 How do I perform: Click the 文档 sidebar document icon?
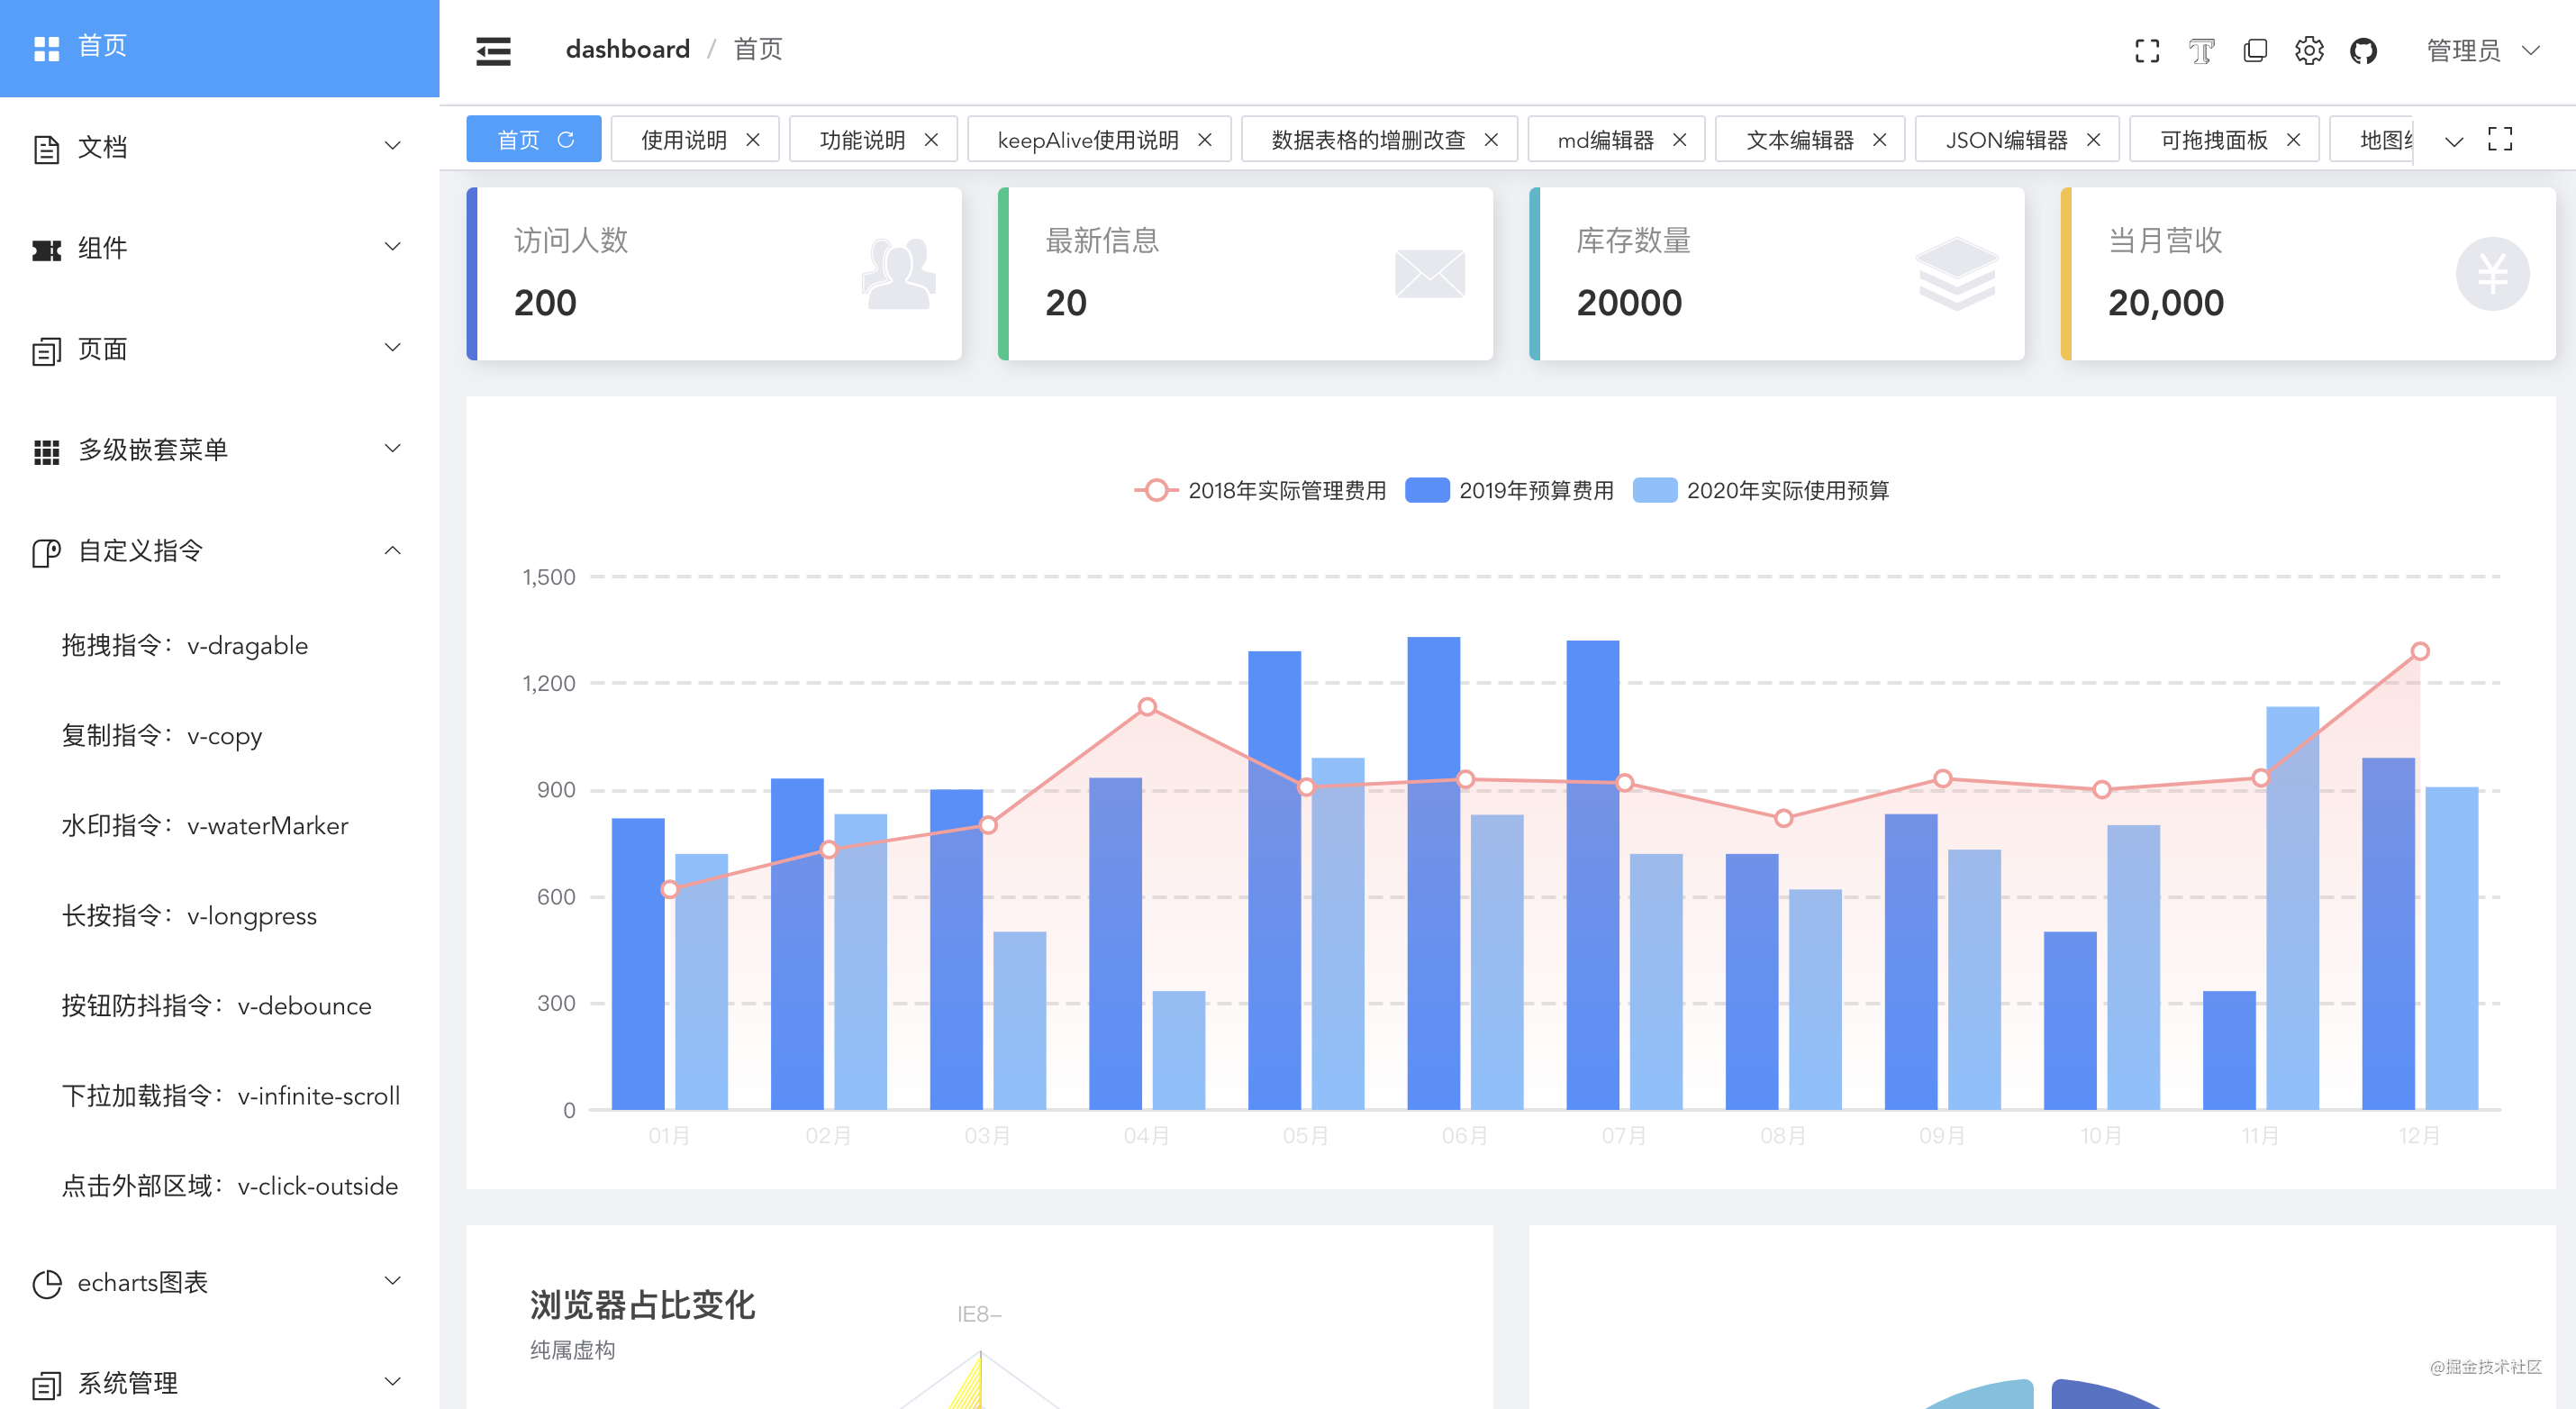click(x=45, y=147)
